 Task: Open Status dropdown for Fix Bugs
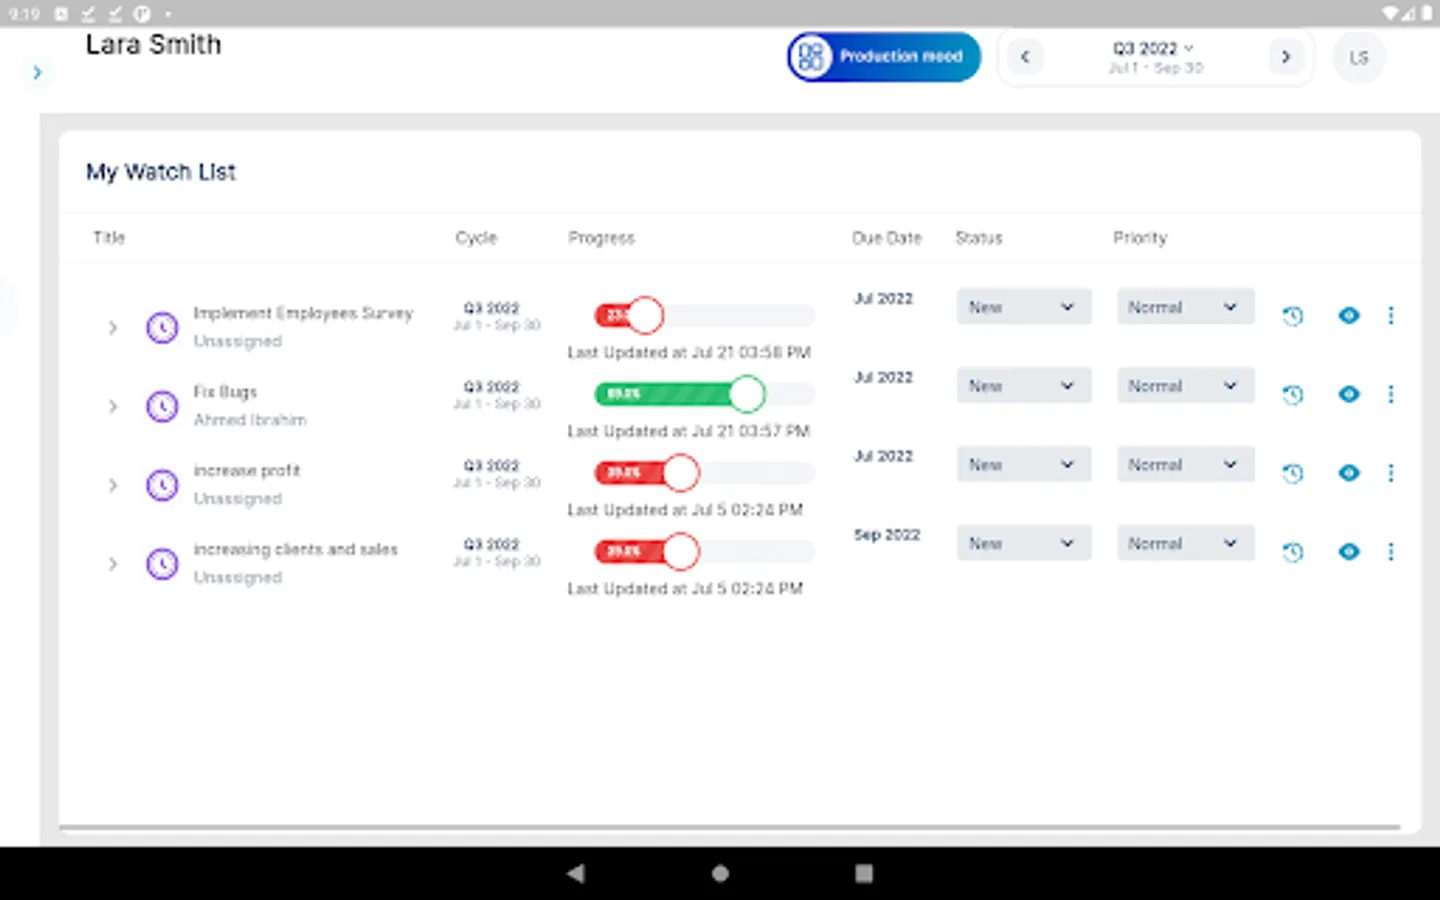coord(1023,386)
